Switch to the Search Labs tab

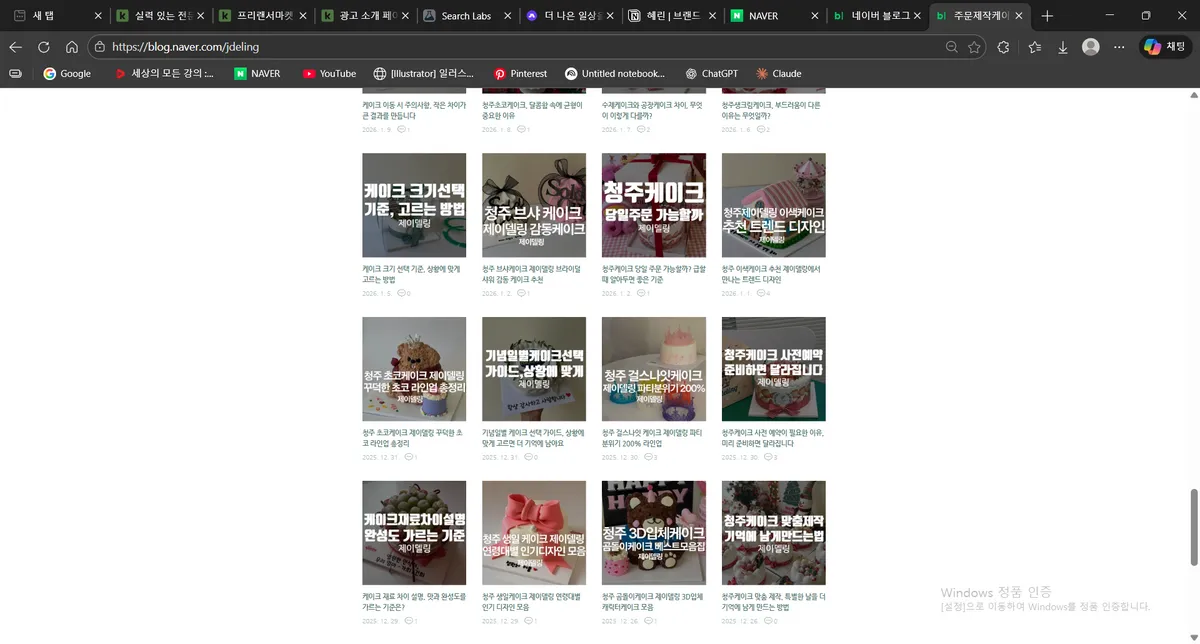tap(466, 16)
